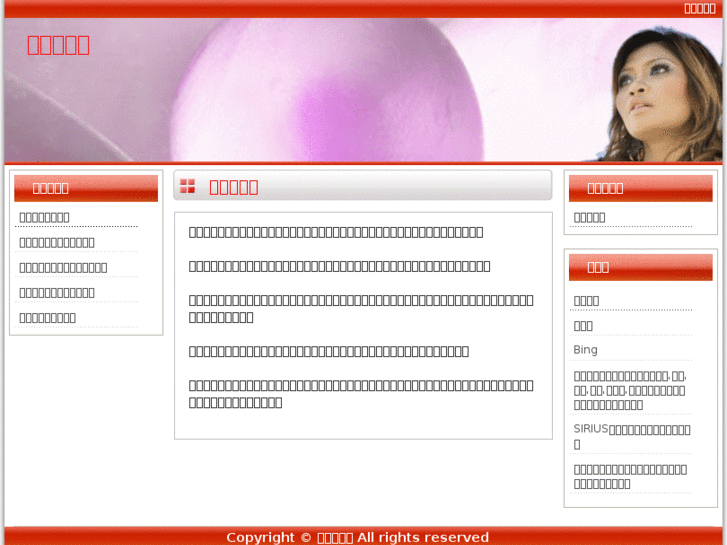Click the red site title in the banner
This screenshot has height=545, width=727.
(58, 45)
